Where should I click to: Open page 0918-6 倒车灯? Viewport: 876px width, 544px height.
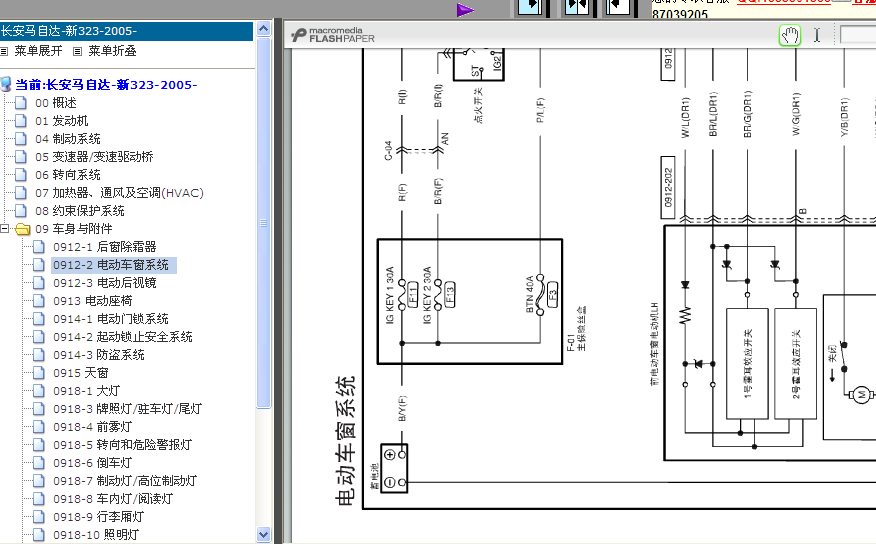[92, 463]
